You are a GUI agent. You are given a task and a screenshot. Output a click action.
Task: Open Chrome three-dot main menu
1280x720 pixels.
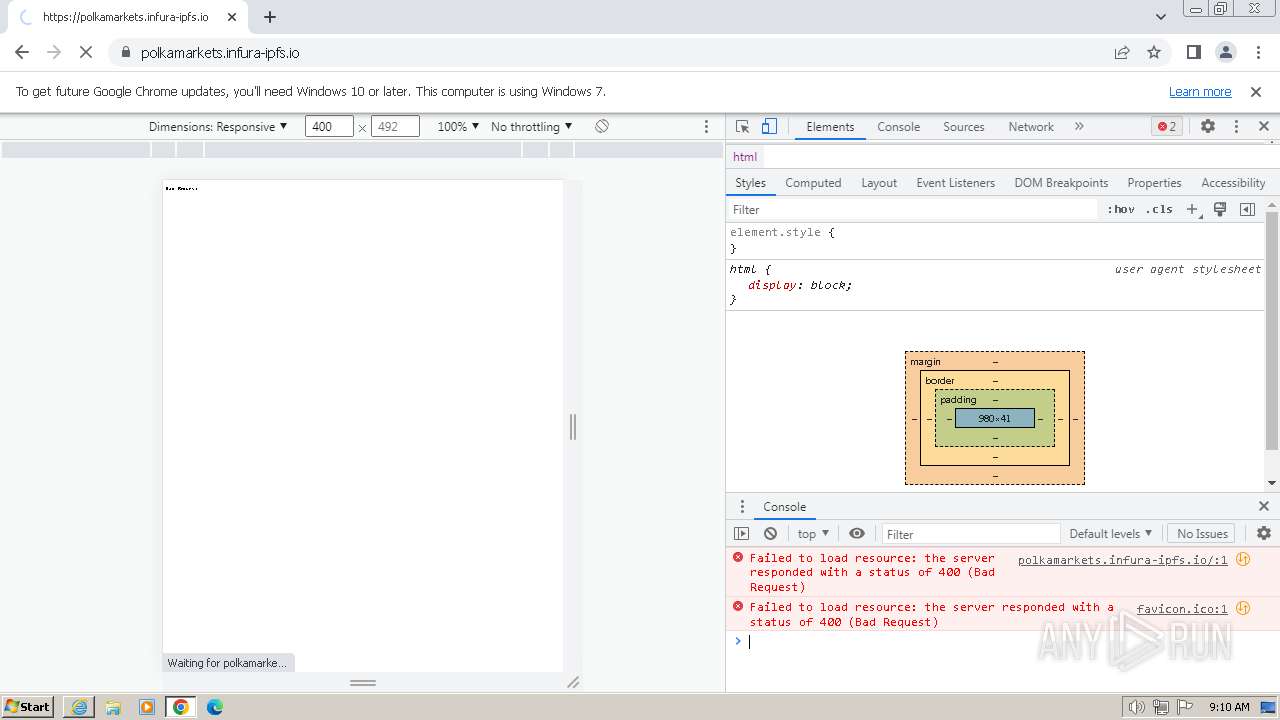(x=1257, y=53)
